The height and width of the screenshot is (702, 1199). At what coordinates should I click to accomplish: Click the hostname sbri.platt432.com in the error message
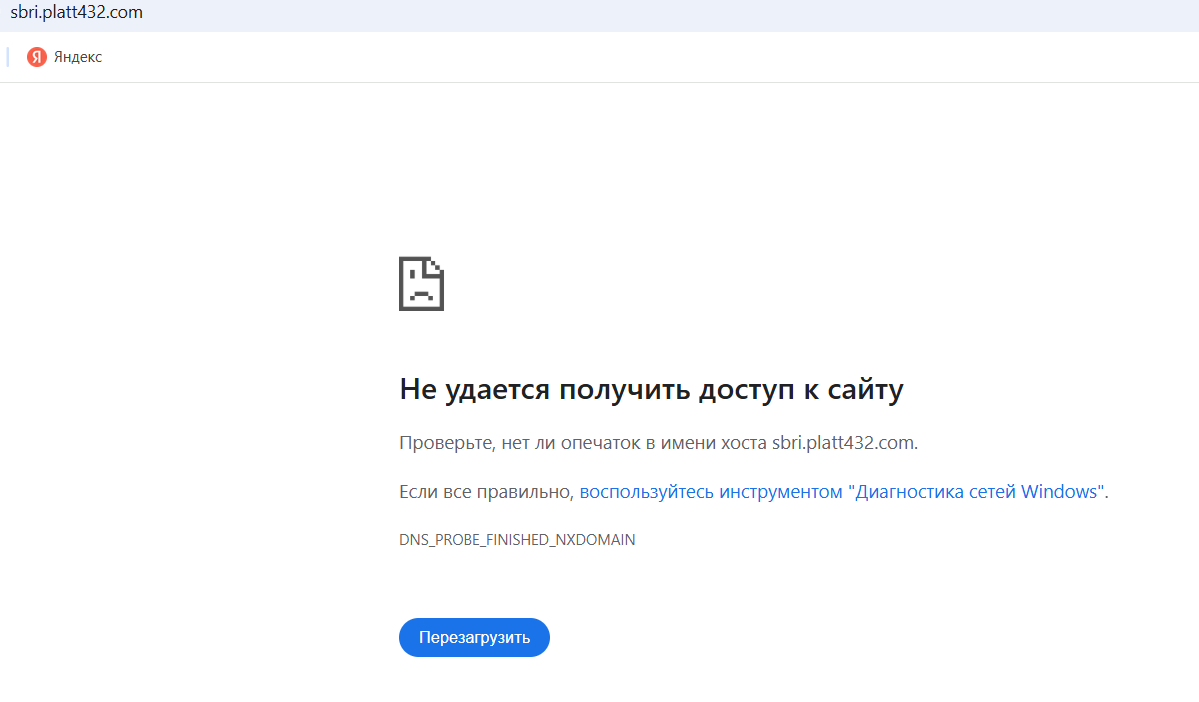point(843,443)
